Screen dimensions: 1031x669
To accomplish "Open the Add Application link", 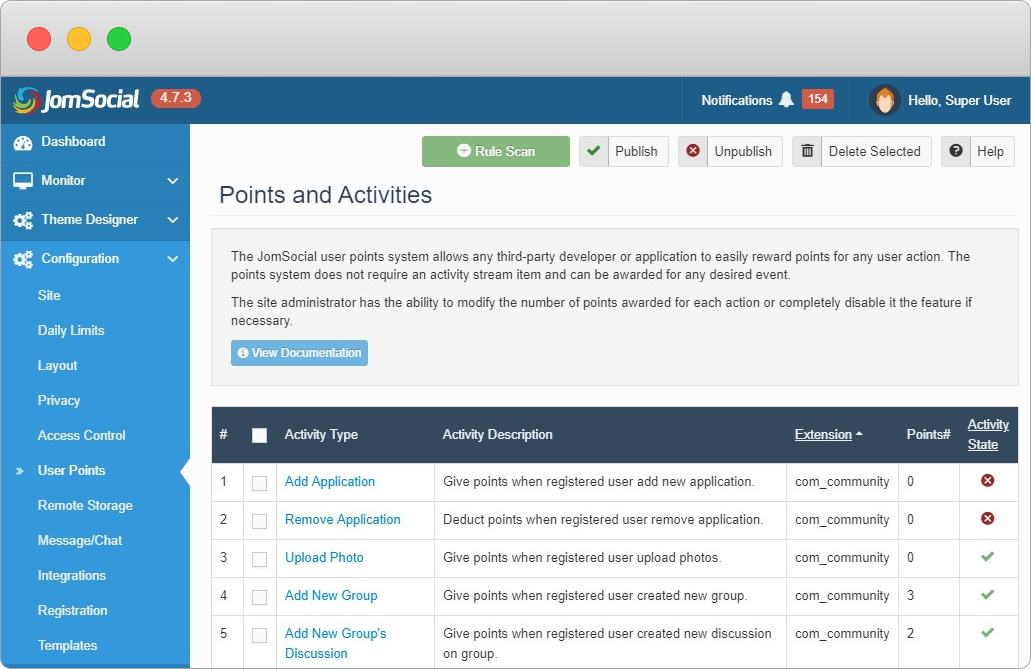I will click(330, 482).
